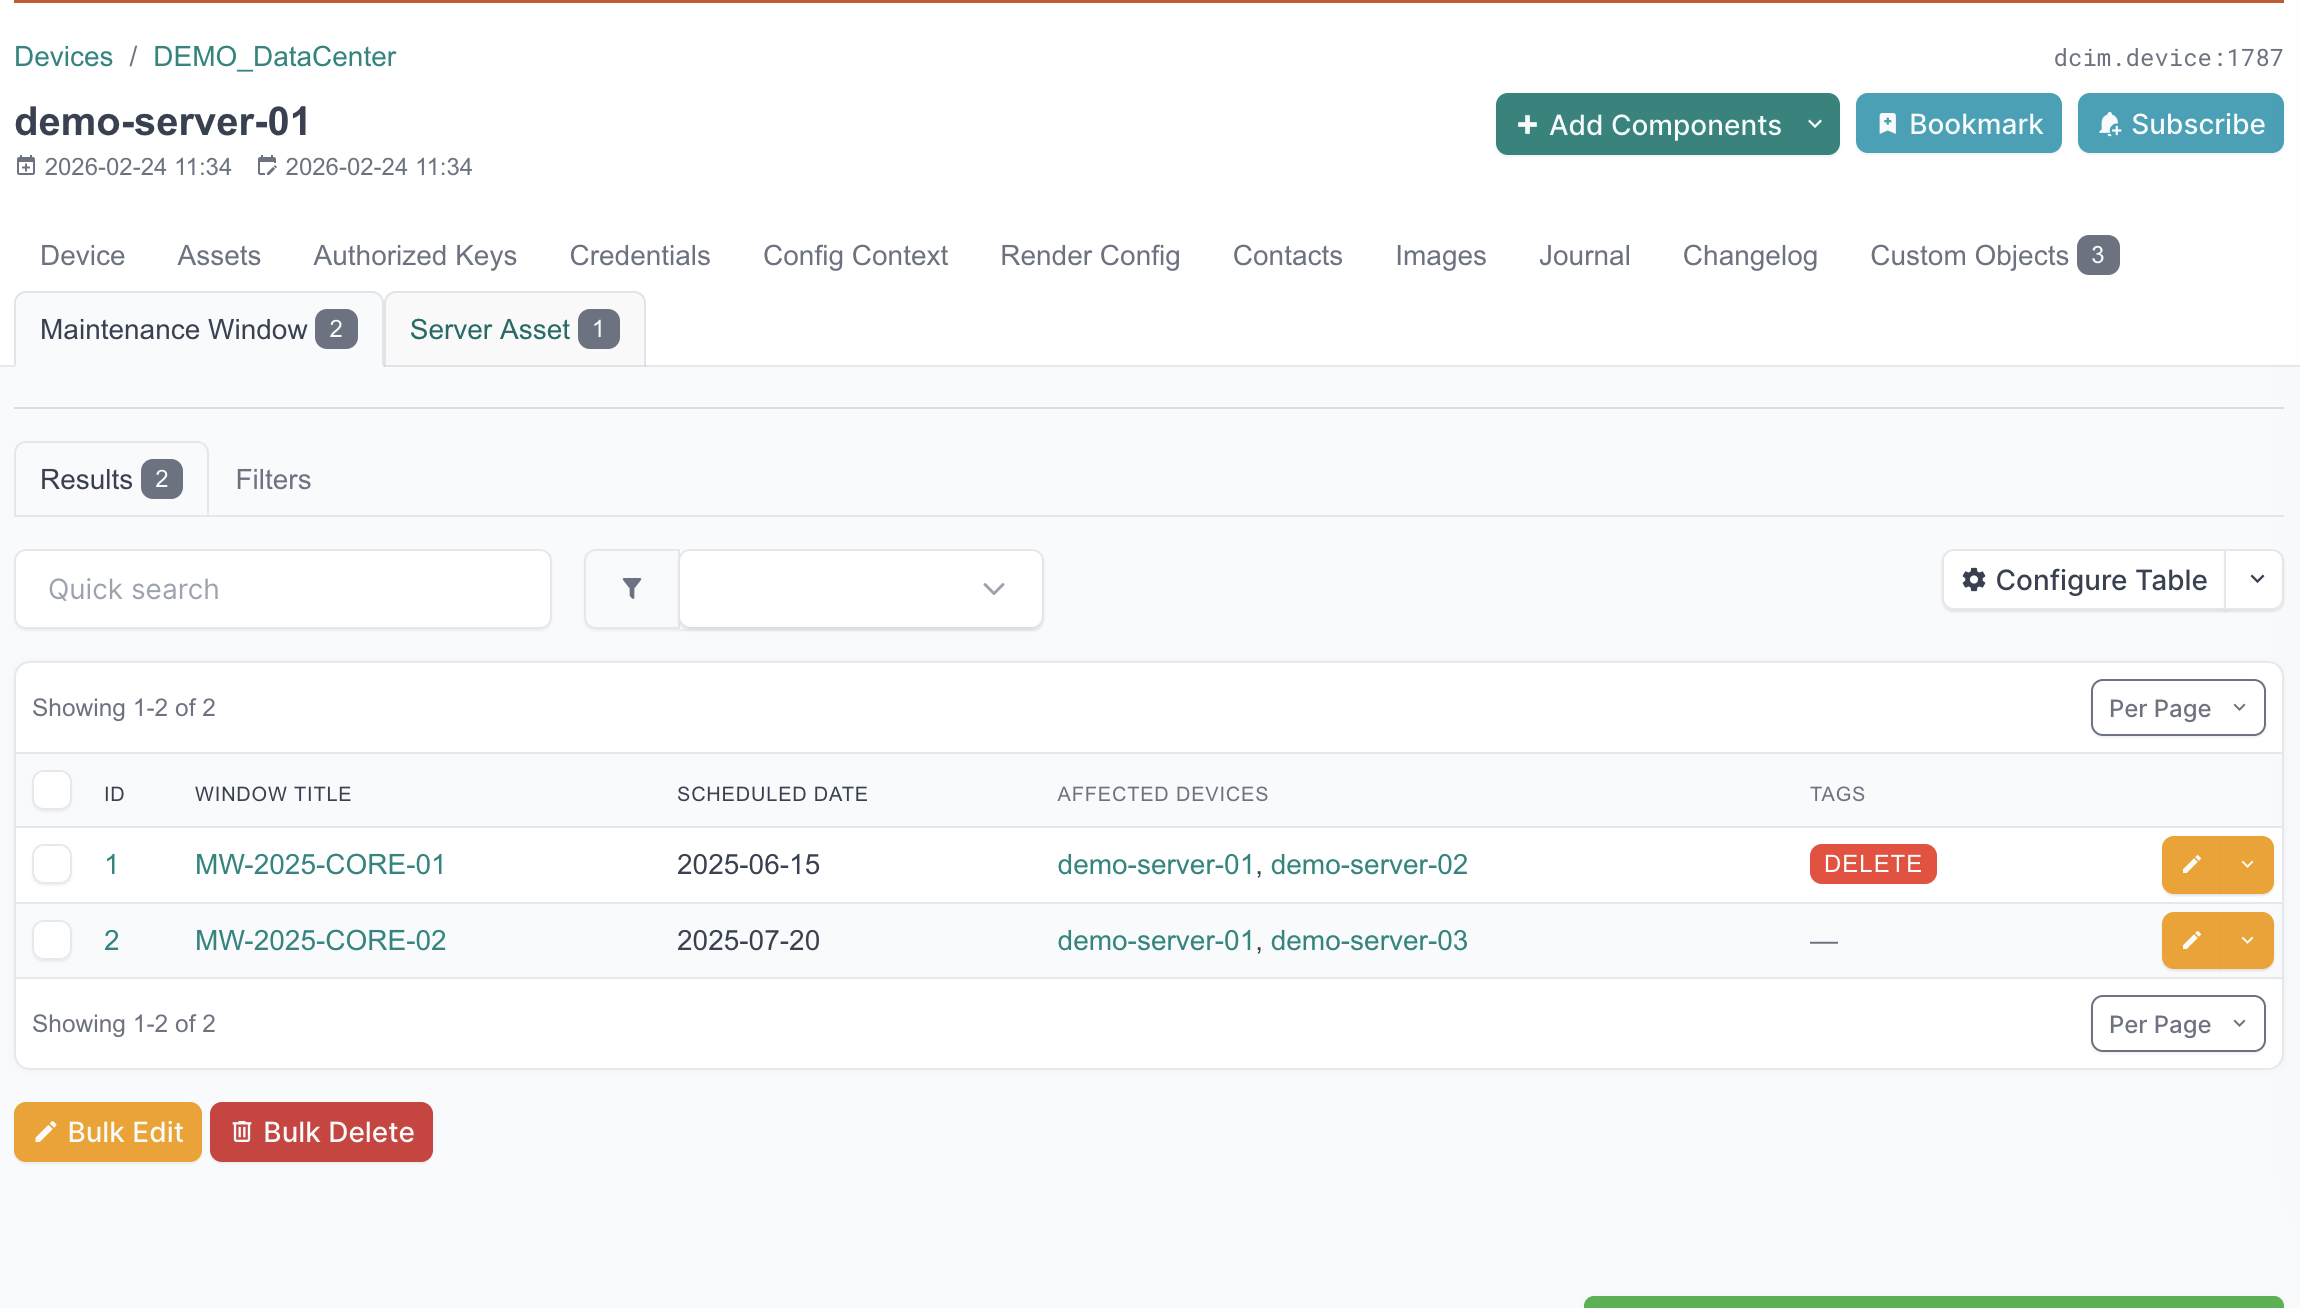
Task: Click the Tags column header
Action: (x=1837, y=794)
